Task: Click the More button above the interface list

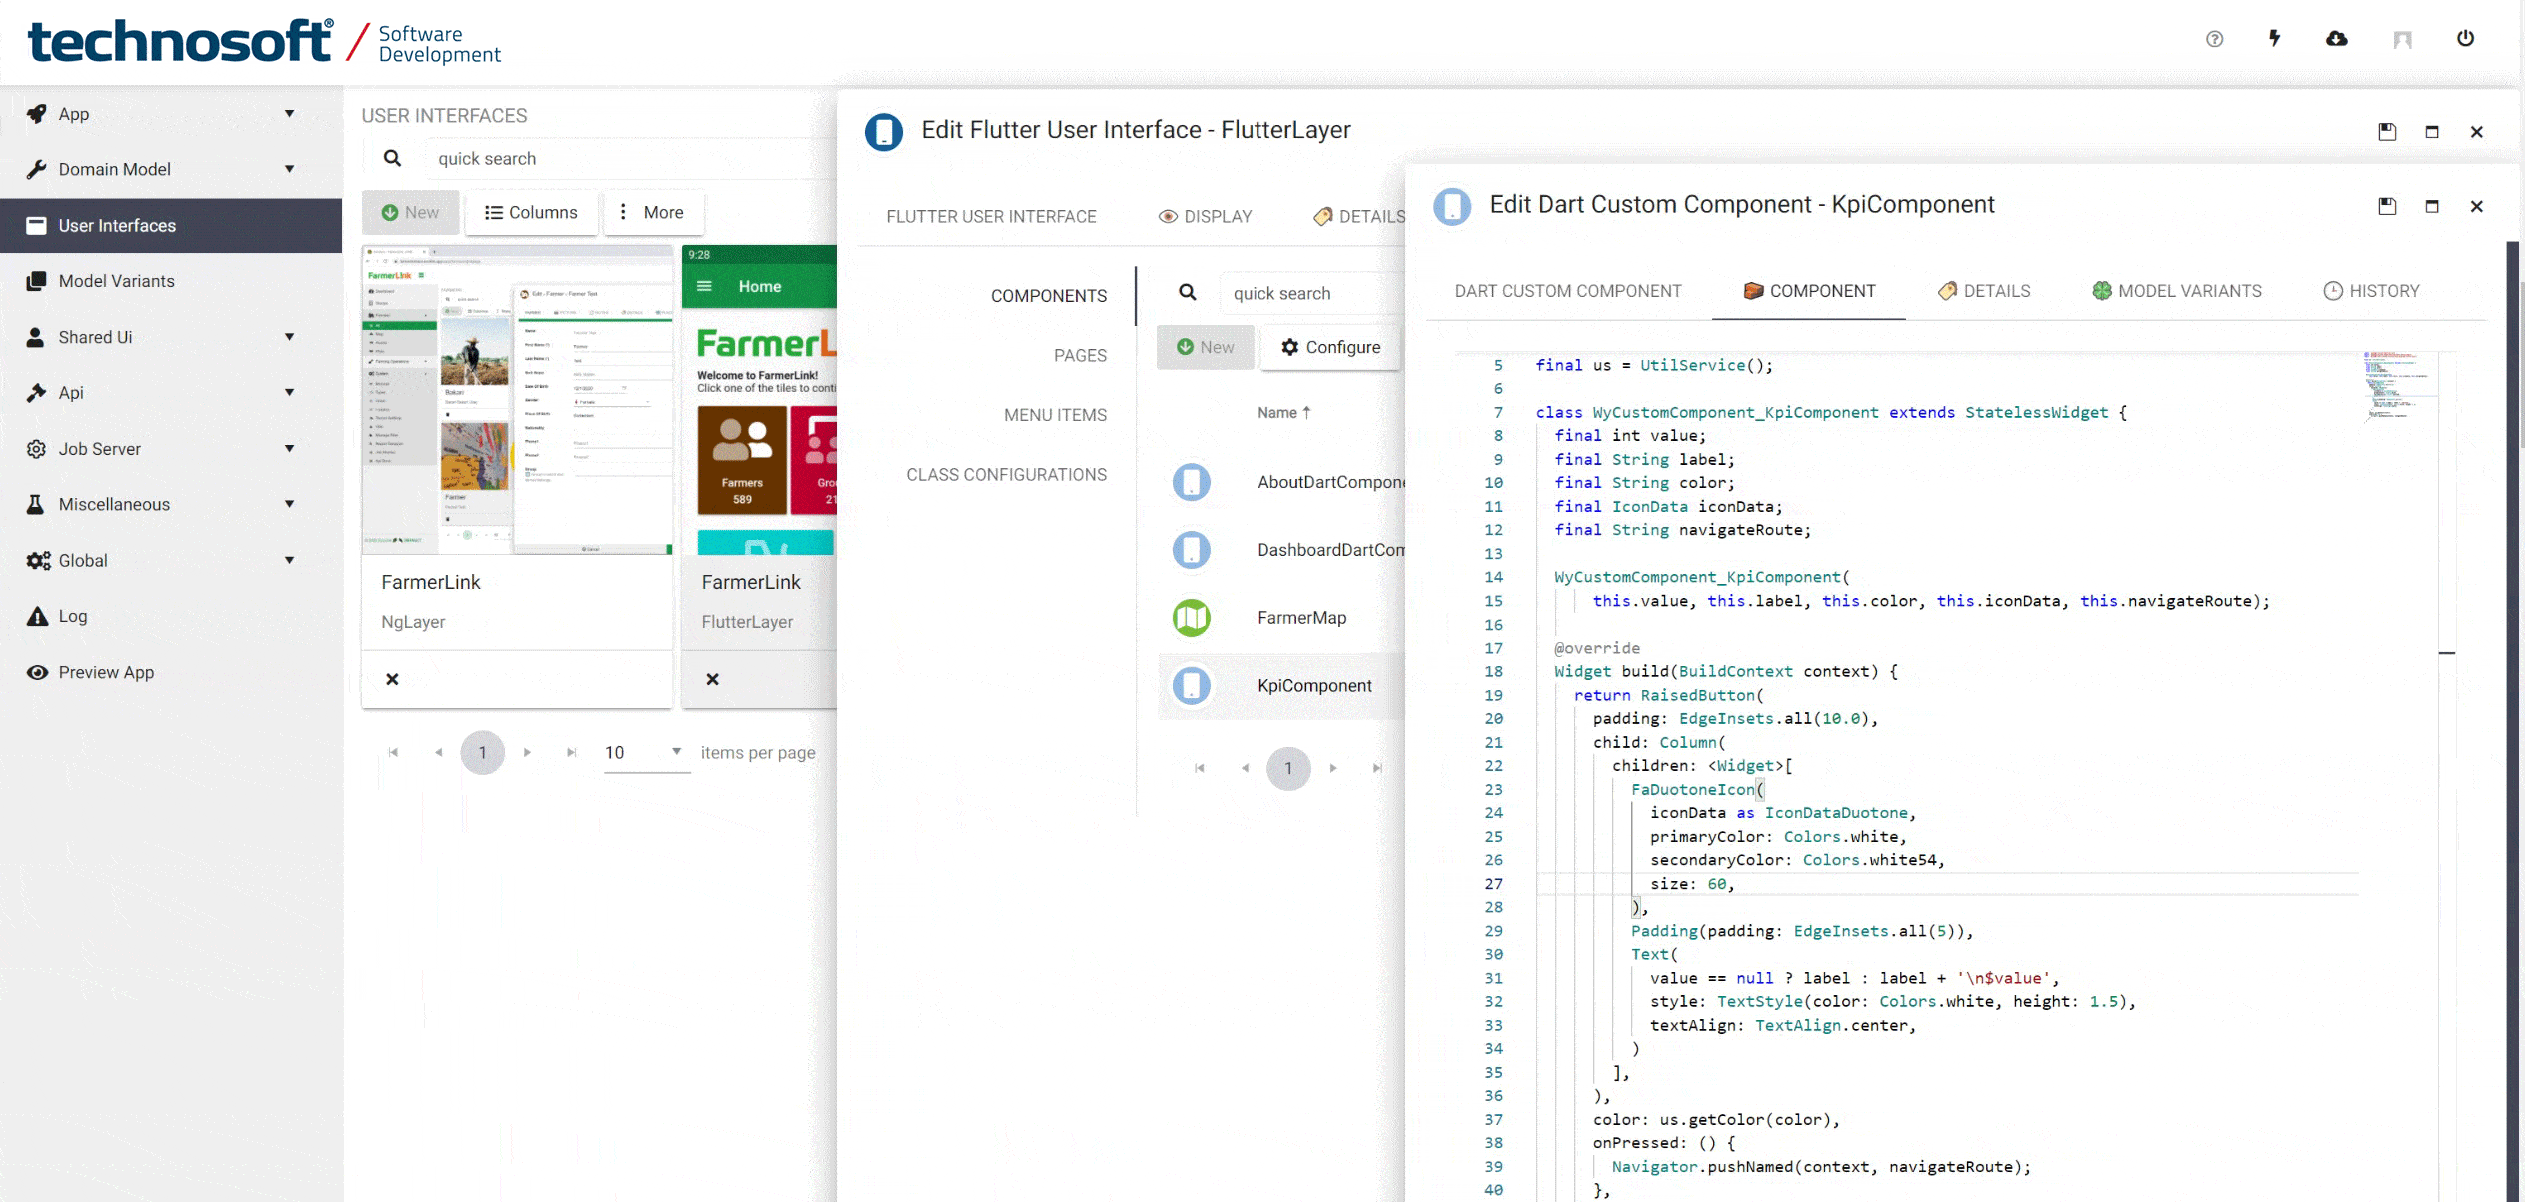Action: tap(653, 212)
